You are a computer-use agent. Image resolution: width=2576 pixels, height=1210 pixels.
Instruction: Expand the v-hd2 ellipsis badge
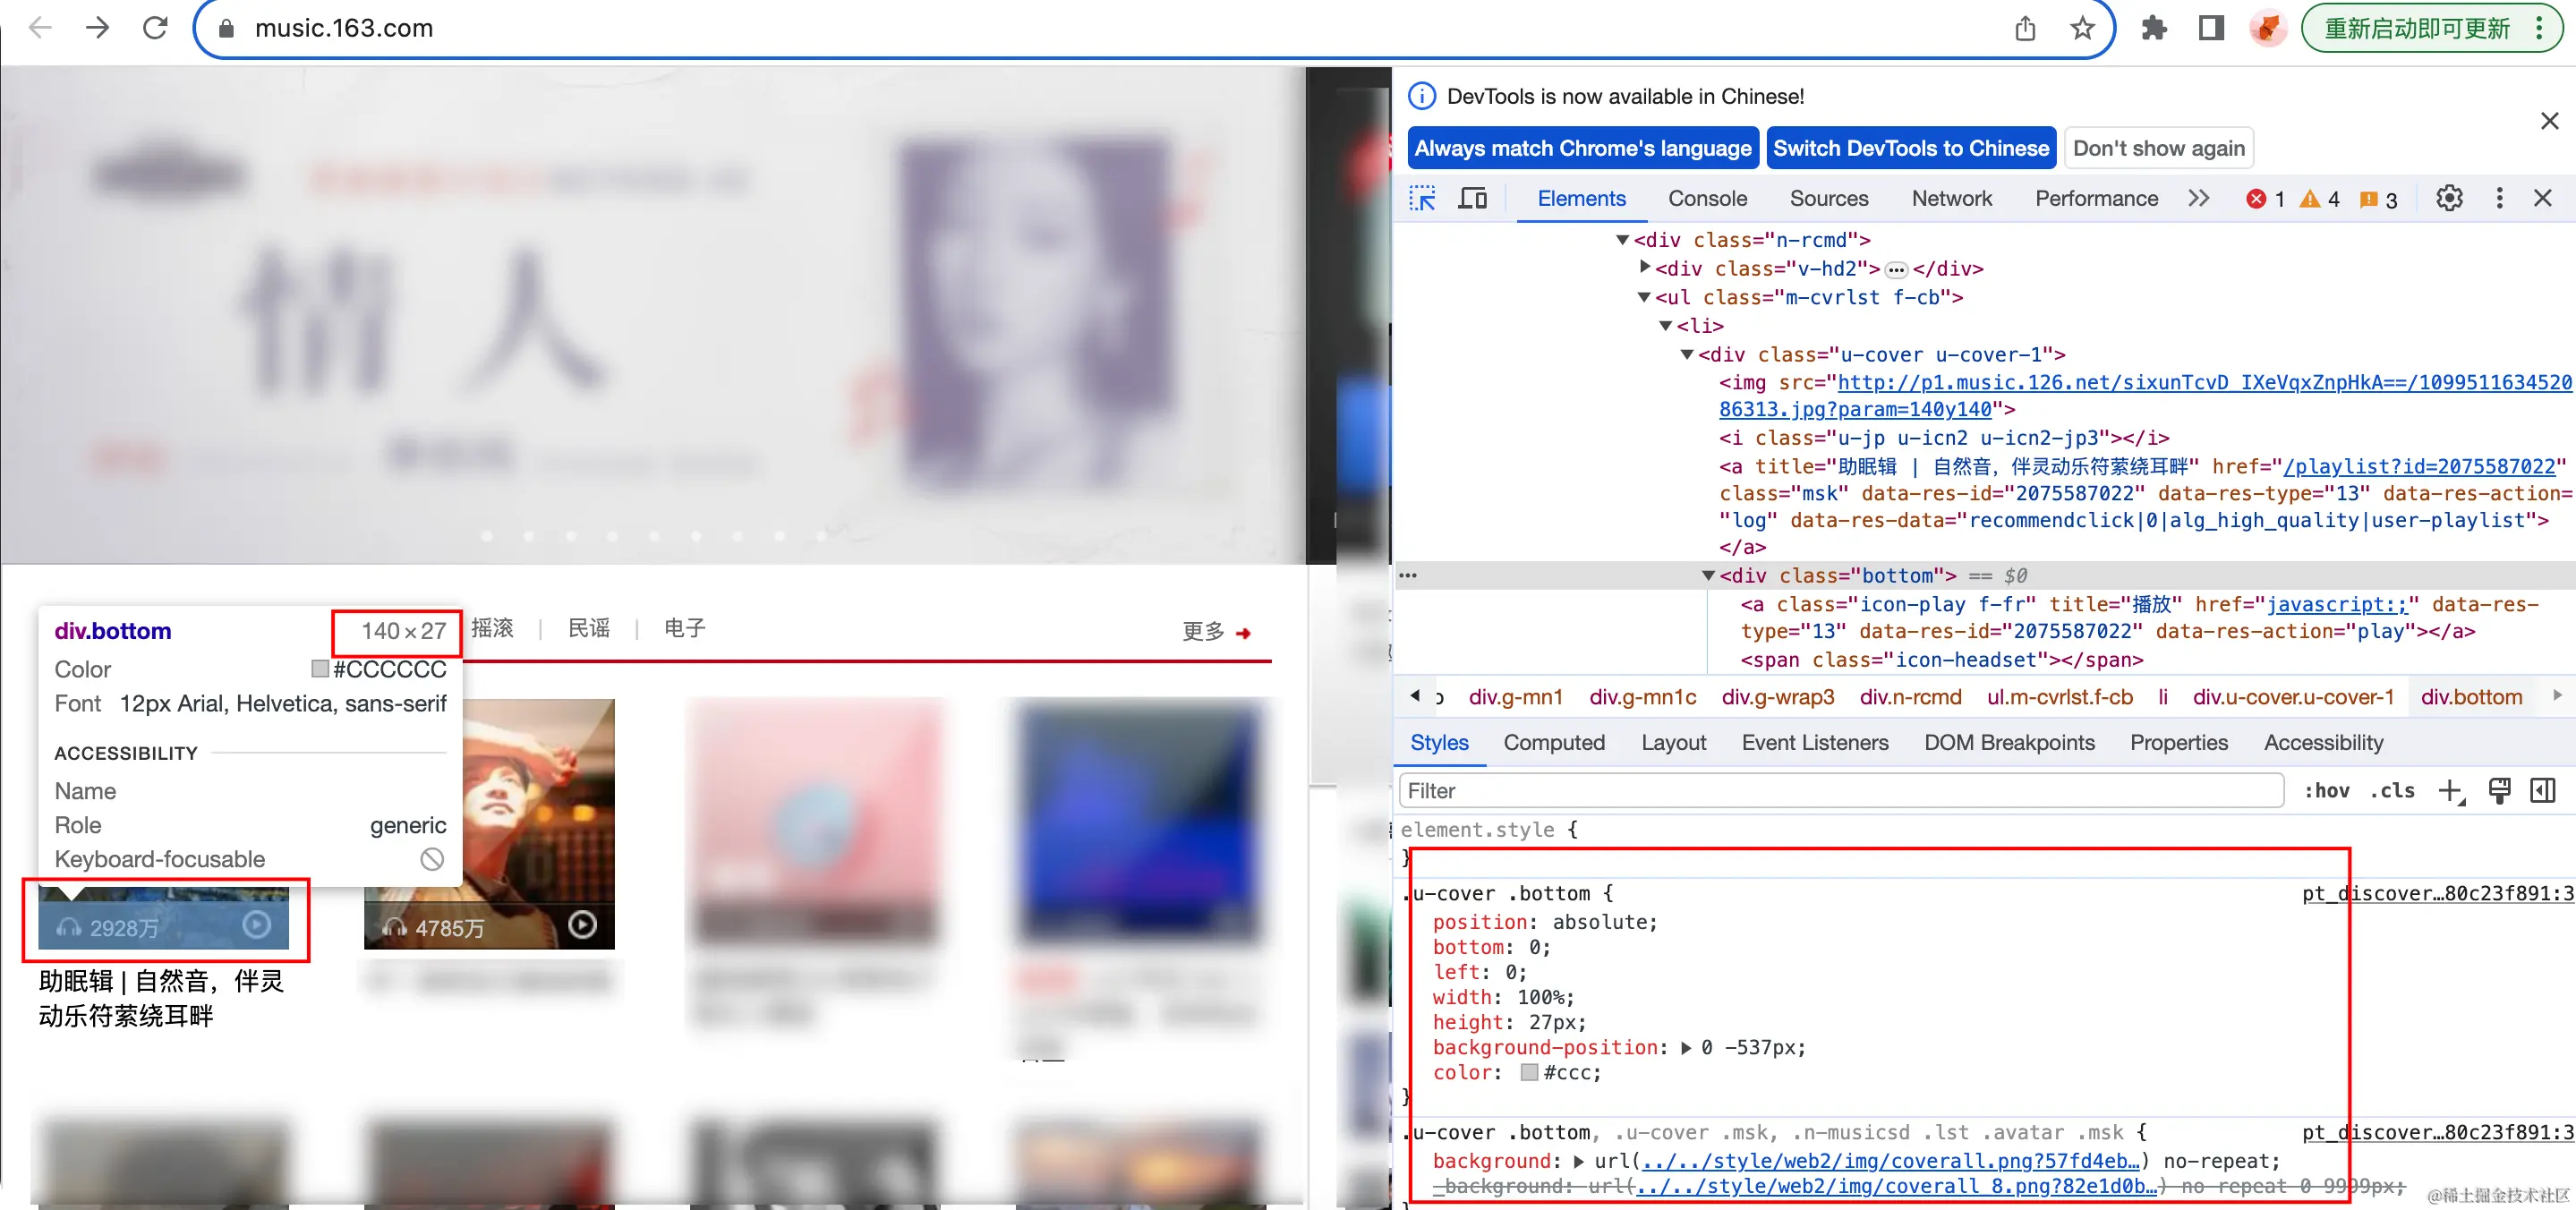pos(1895,270)
